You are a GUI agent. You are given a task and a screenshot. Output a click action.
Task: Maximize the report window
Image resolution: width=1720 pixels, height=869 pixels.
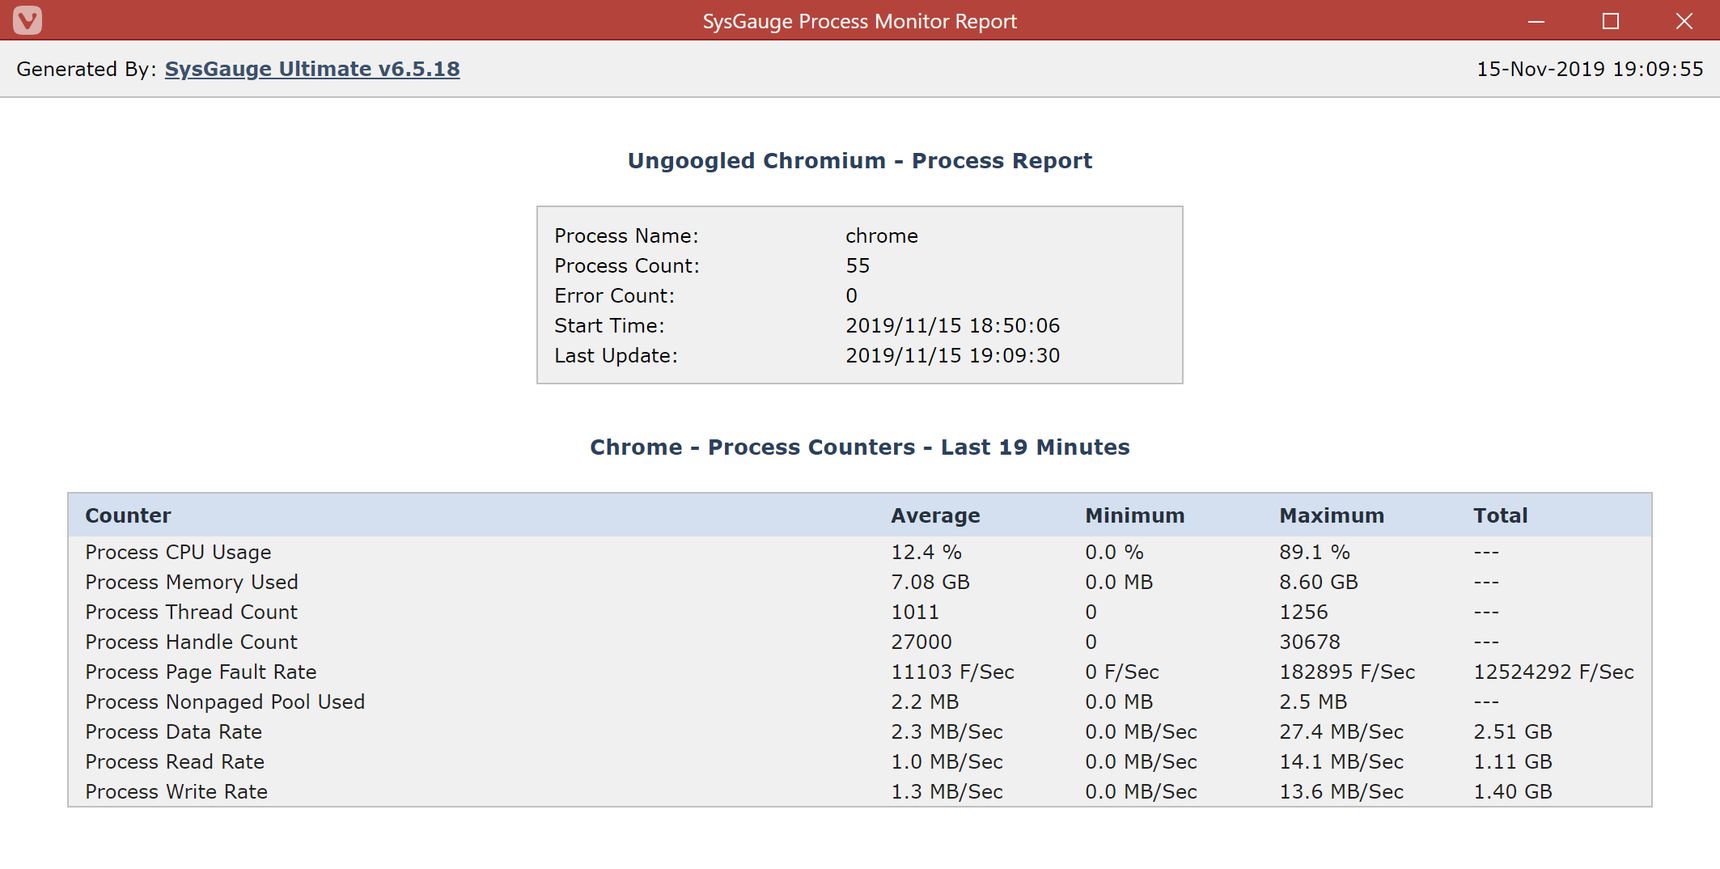click(x=1610, y=21)
